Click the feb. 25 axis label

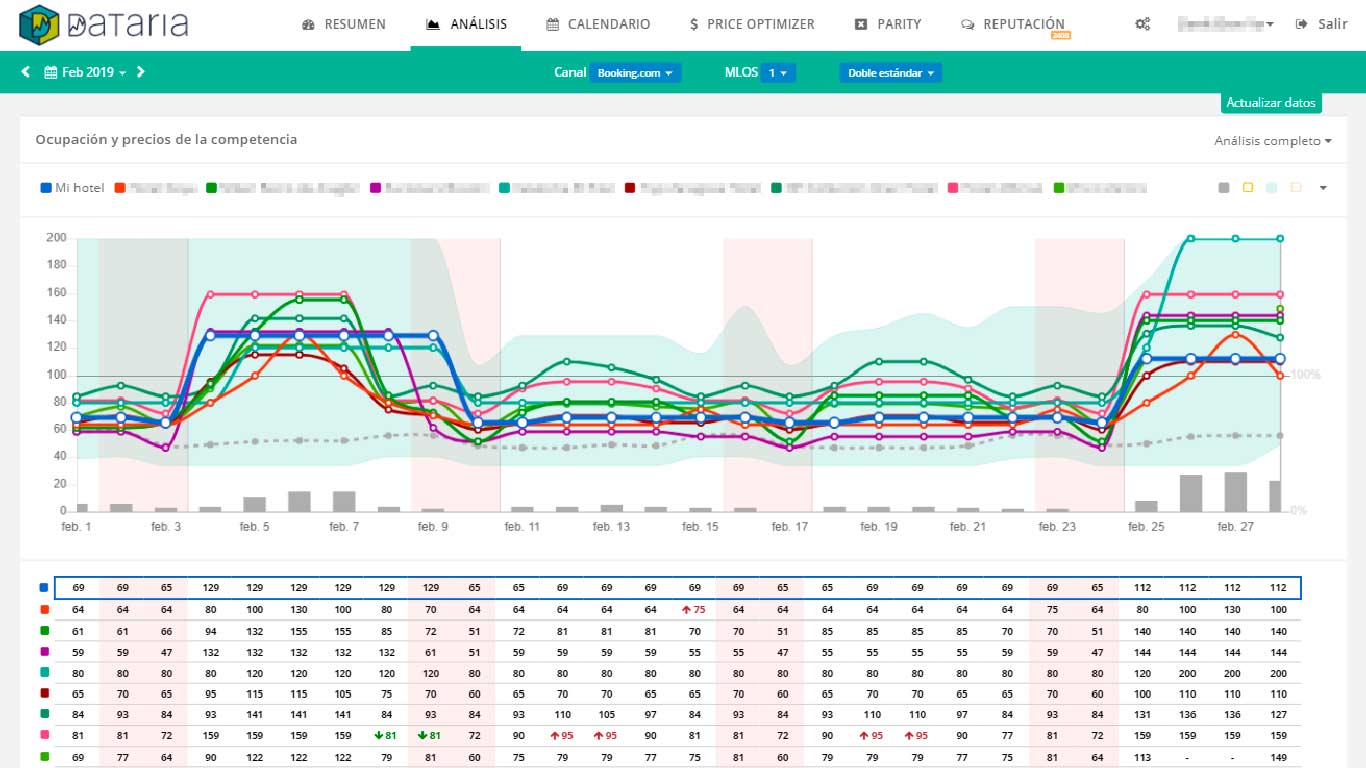tap(1145, 527)
